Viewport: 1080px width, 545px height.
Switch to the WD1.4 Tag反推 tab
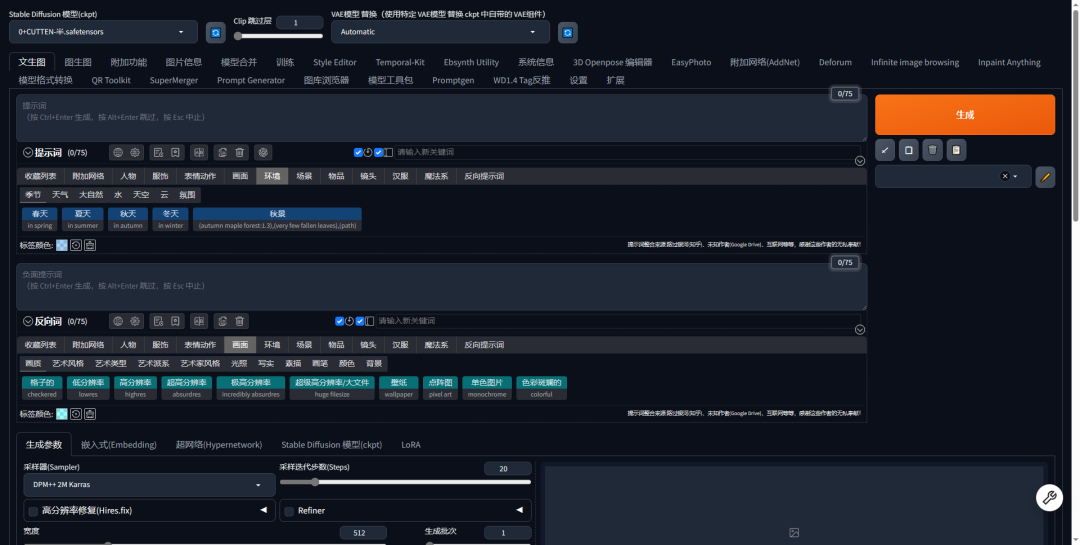(521, 80)
